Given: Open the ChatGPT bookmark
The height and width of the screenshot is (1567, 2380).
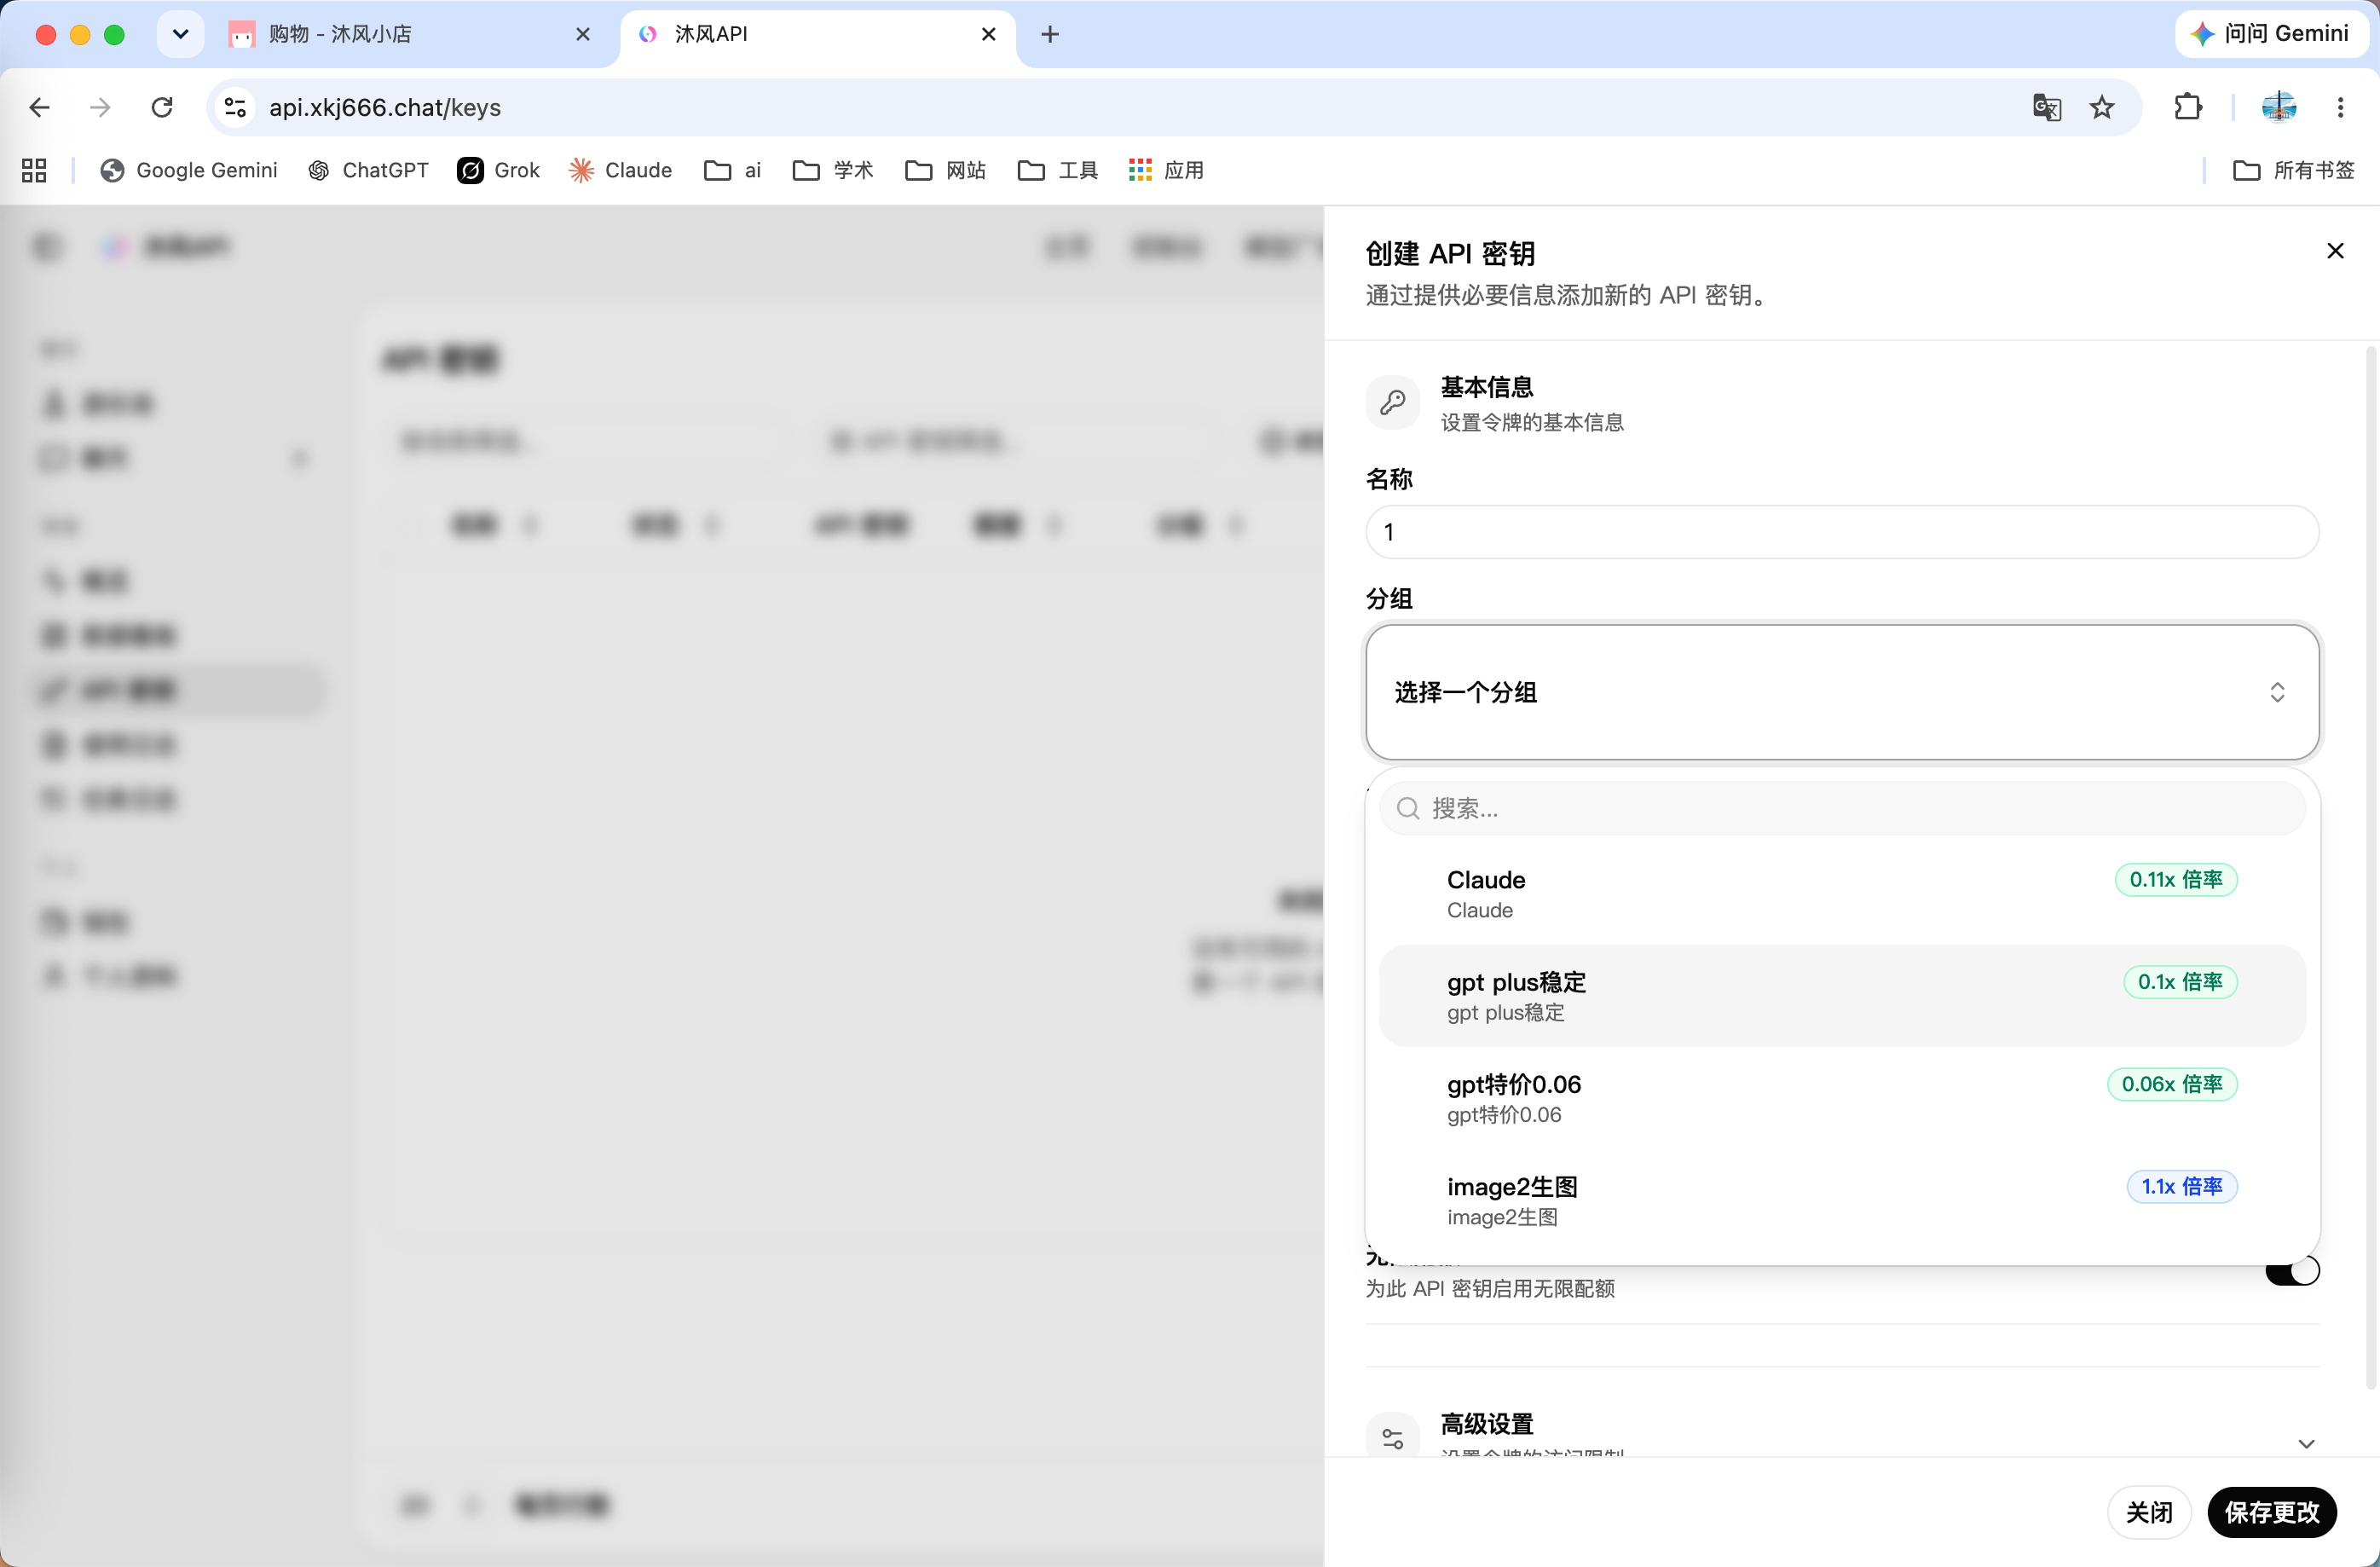Looking at the screenshot, I should pos(369,170).
